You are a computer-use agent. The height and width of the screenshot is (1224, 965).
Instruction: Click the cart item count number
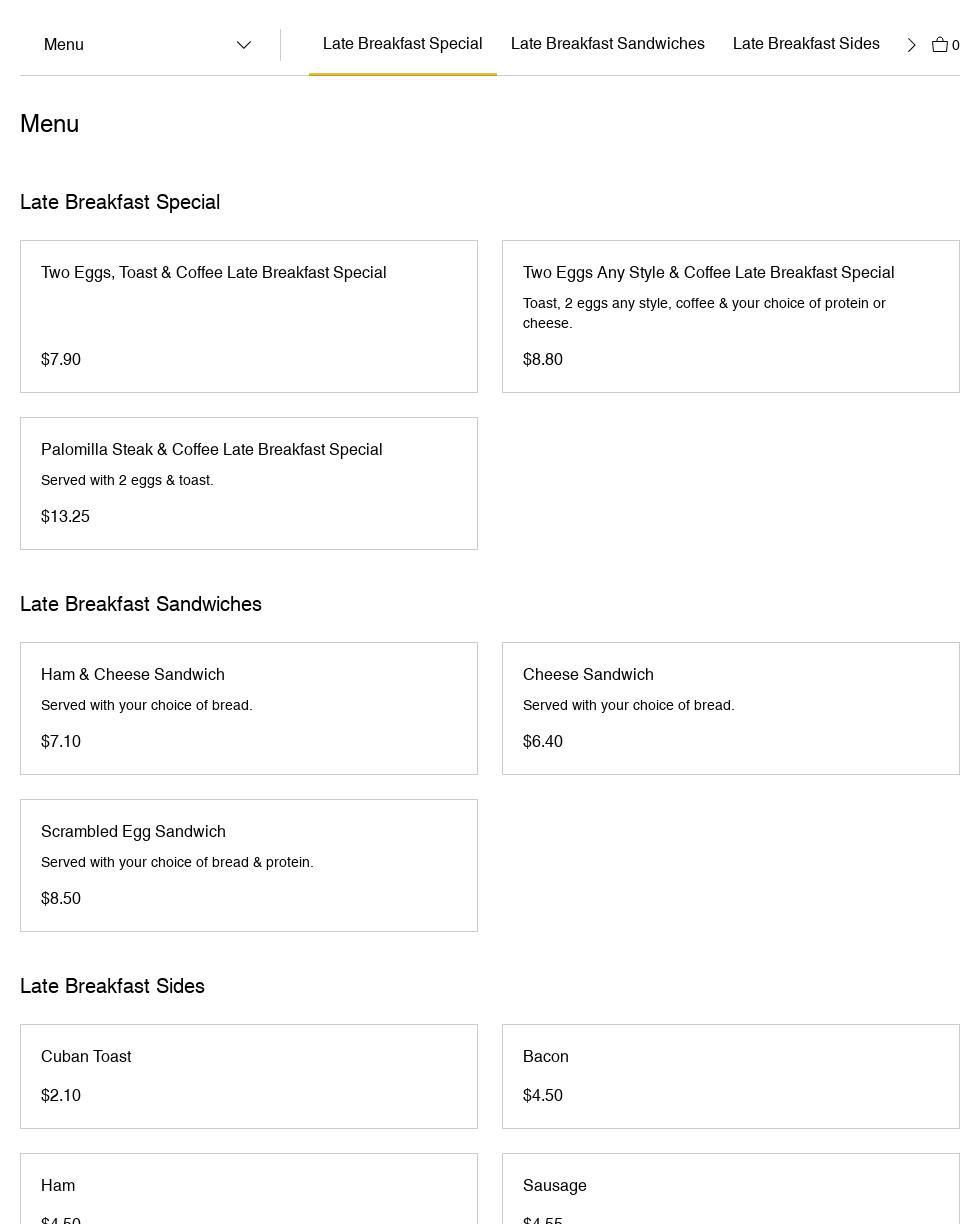[x=955, y=46]
